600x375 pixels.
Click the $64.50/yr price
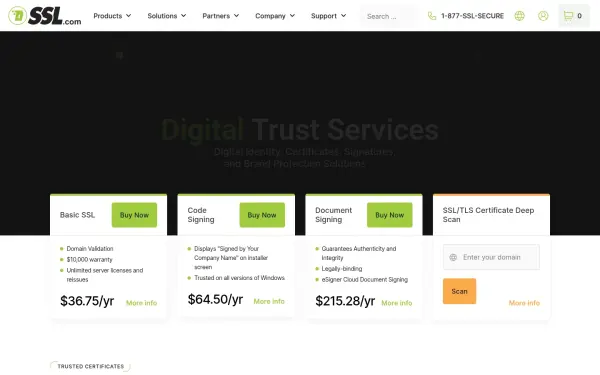click(215, 299)
